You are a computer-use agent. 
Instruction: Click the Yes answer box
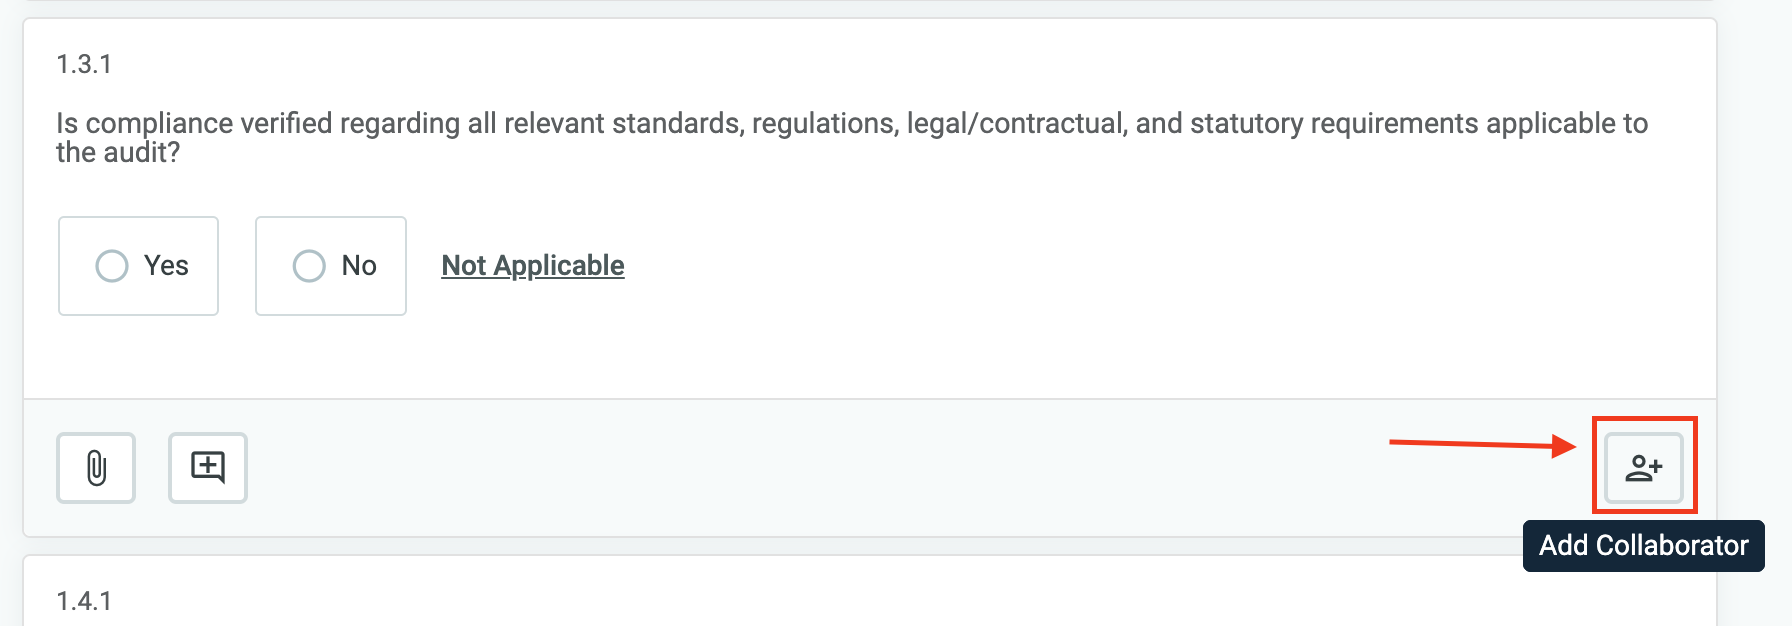(x=138, y=266)
